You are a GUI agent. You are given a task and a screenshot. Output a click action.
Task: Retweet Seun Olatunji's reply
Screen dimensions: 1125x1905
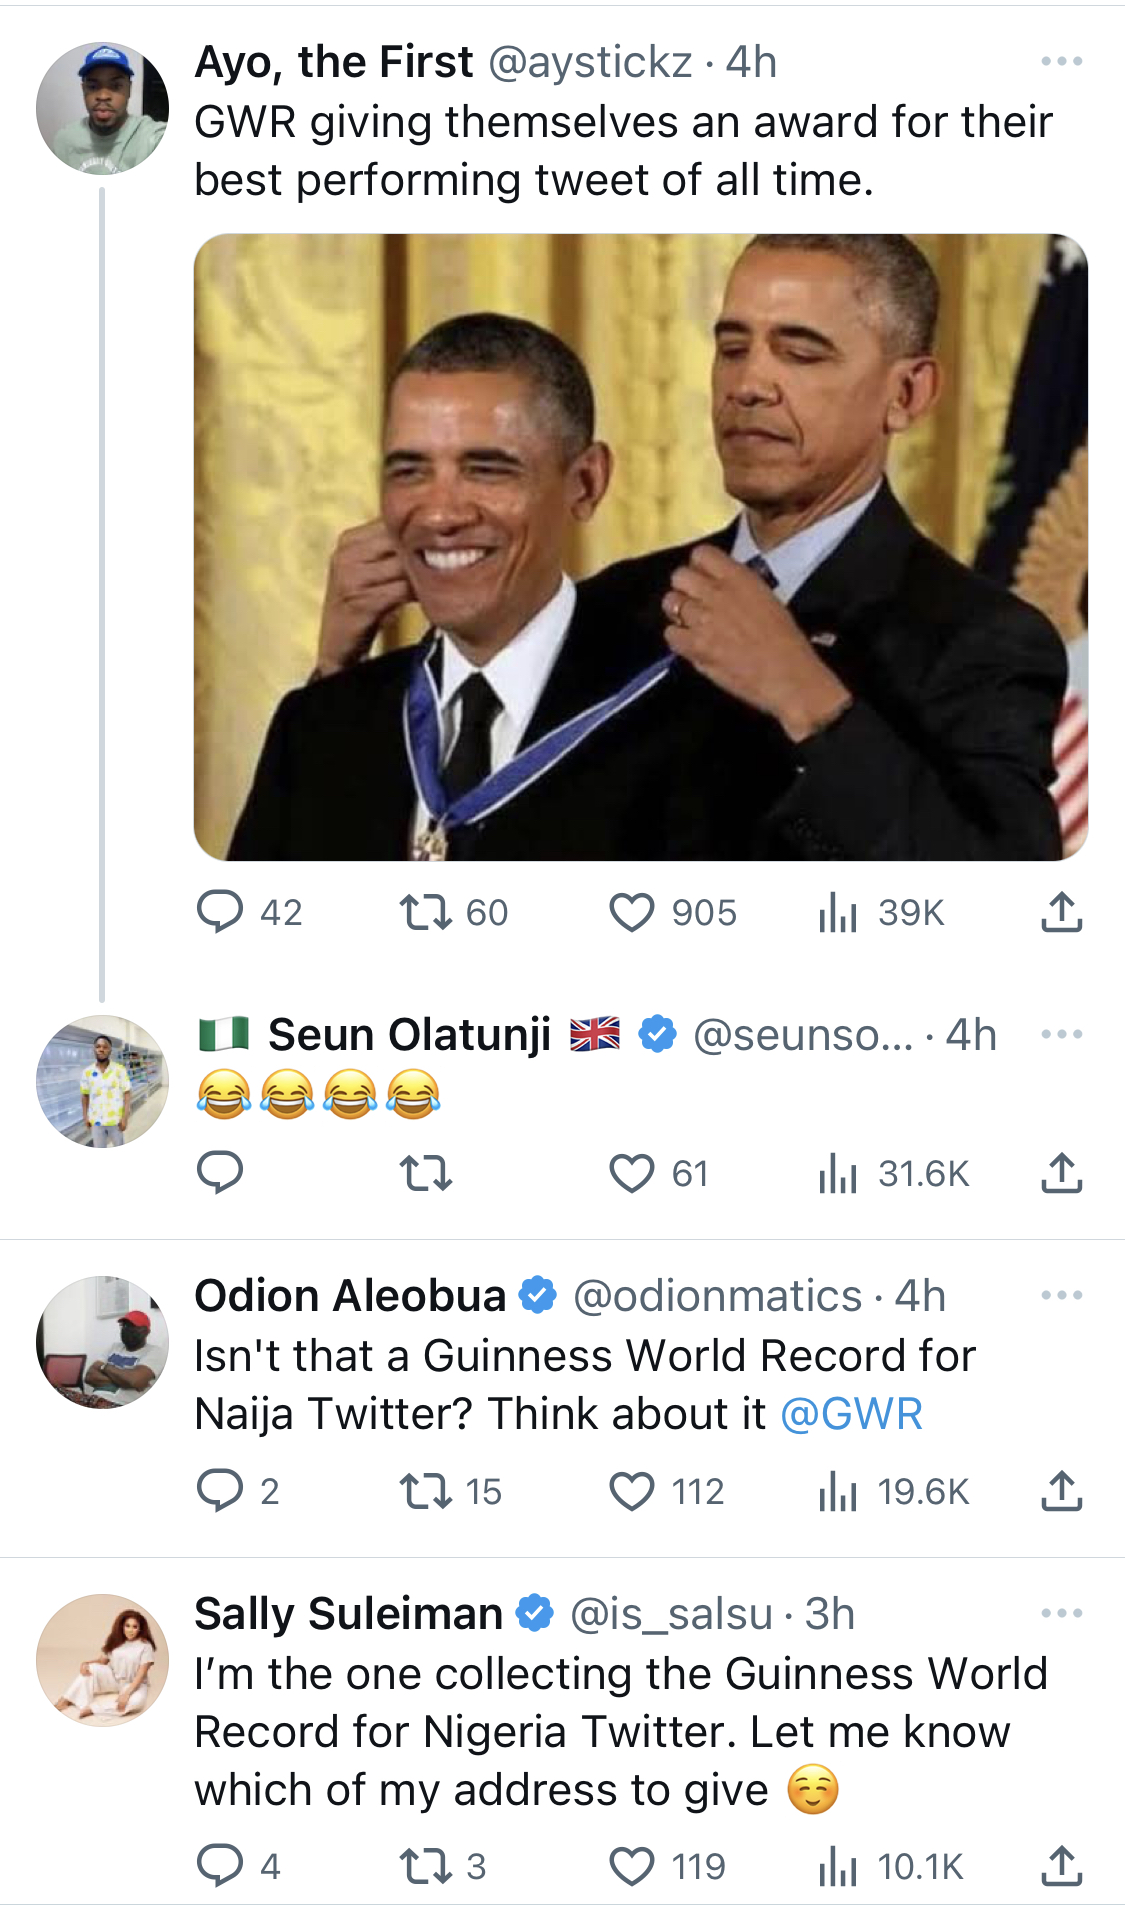[x=426, y=1173]
